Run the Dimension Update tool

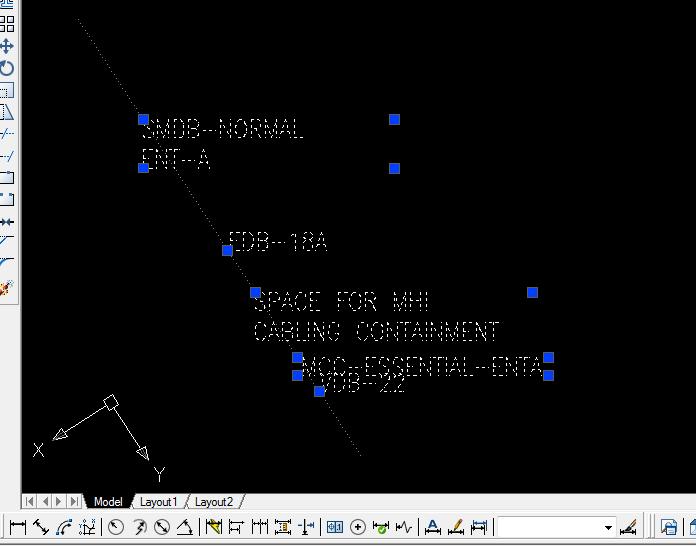click(x=479, y=527)
